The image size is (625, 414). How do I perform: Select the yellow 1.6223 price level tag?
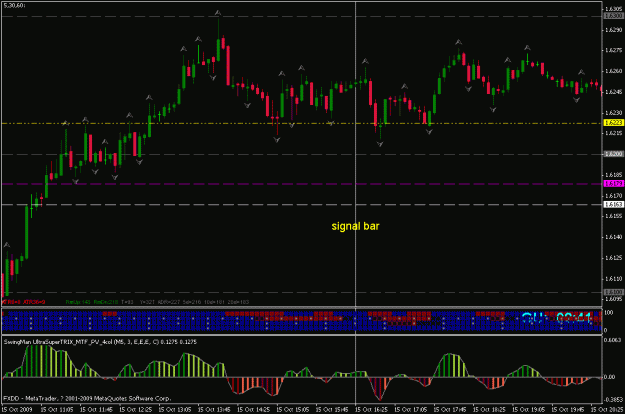614,123
